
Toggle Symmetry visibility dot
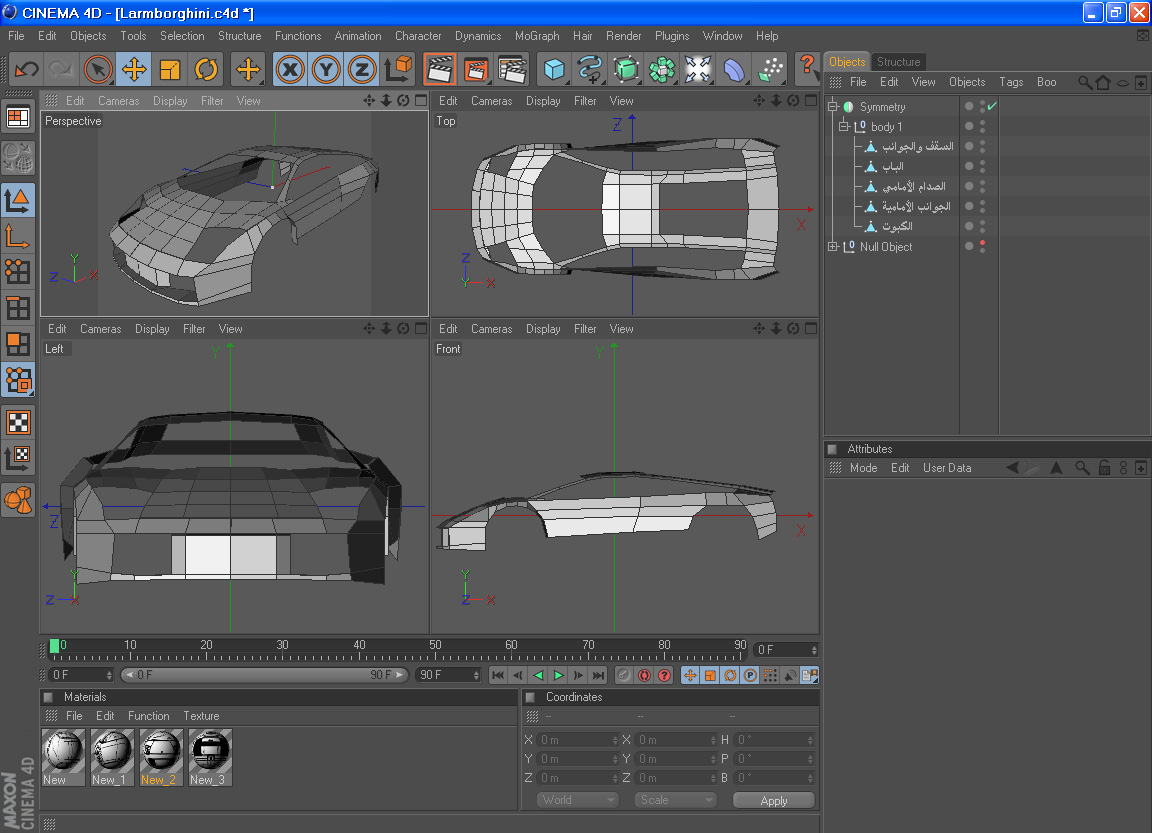(x=969, y=107)
